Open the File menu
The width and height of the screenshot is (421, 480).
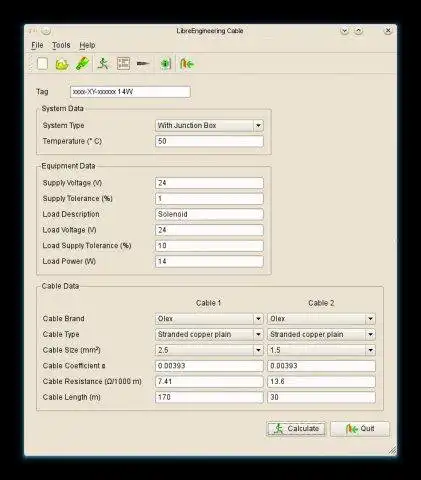coord(37,45)
